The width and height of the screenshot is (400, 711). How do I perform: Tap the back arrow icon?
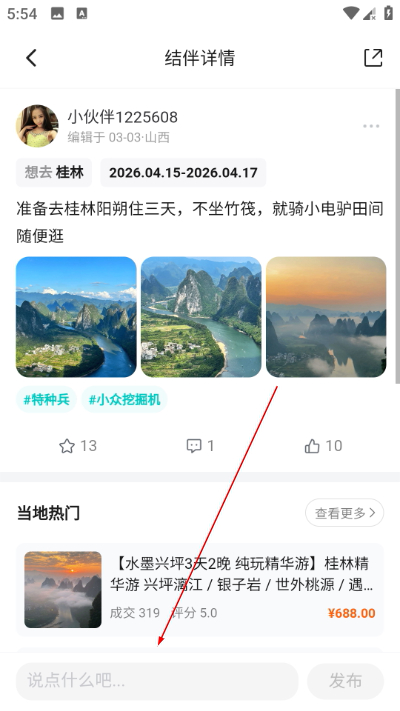(x=31, y=58)
